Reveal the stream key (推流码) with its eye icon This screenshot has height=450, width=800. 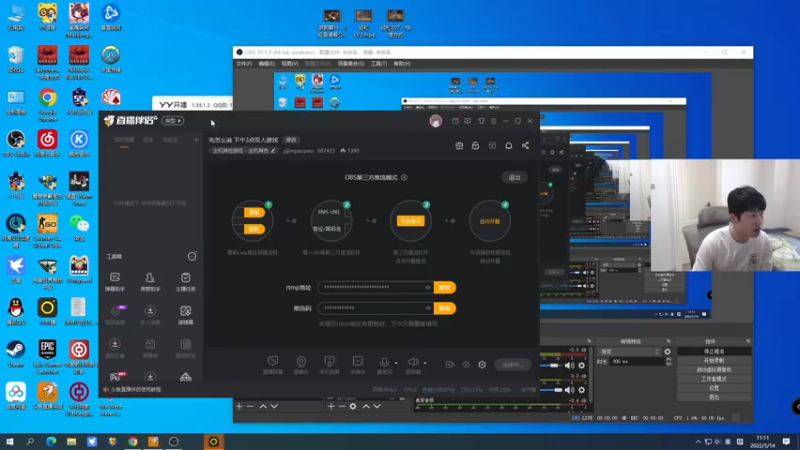(428, 308)
